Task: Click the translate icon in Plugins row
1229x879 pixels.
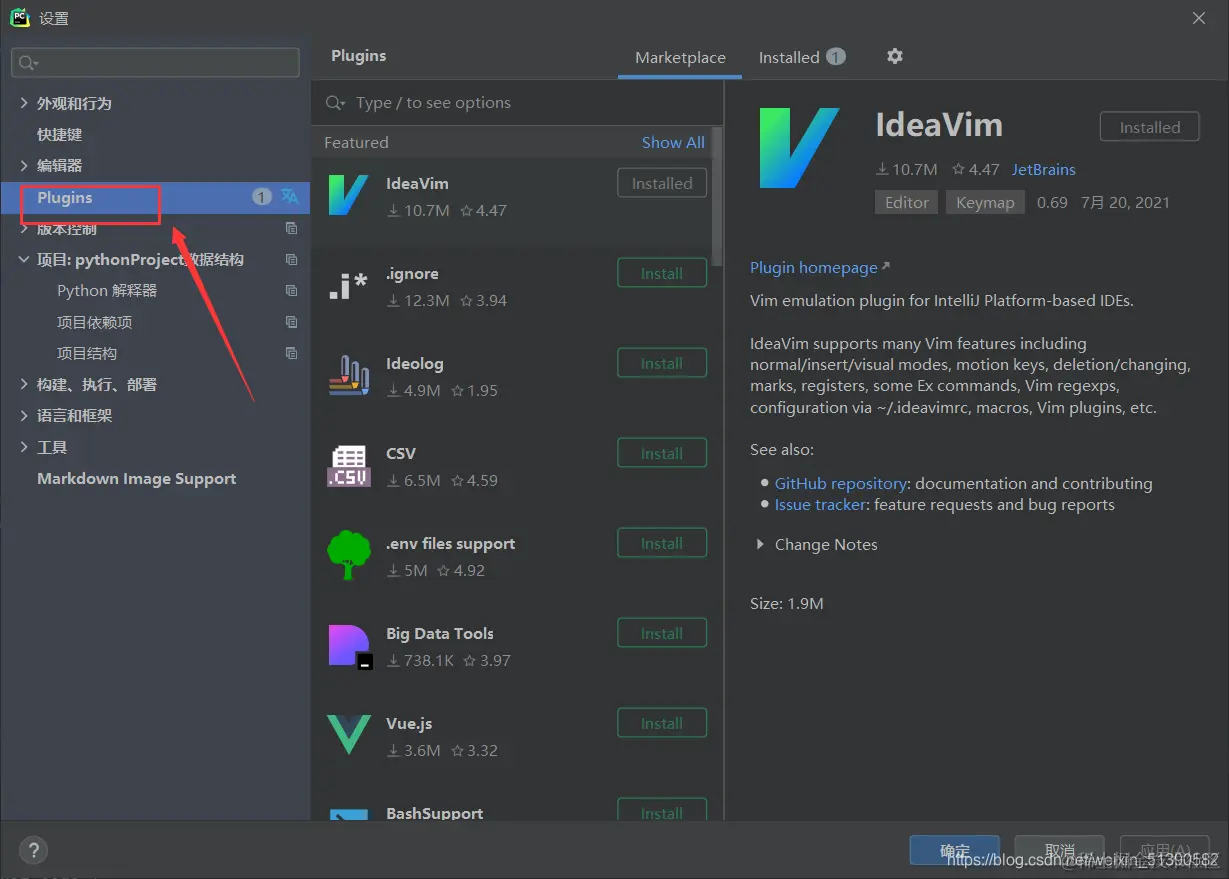Action: point(289,197)
